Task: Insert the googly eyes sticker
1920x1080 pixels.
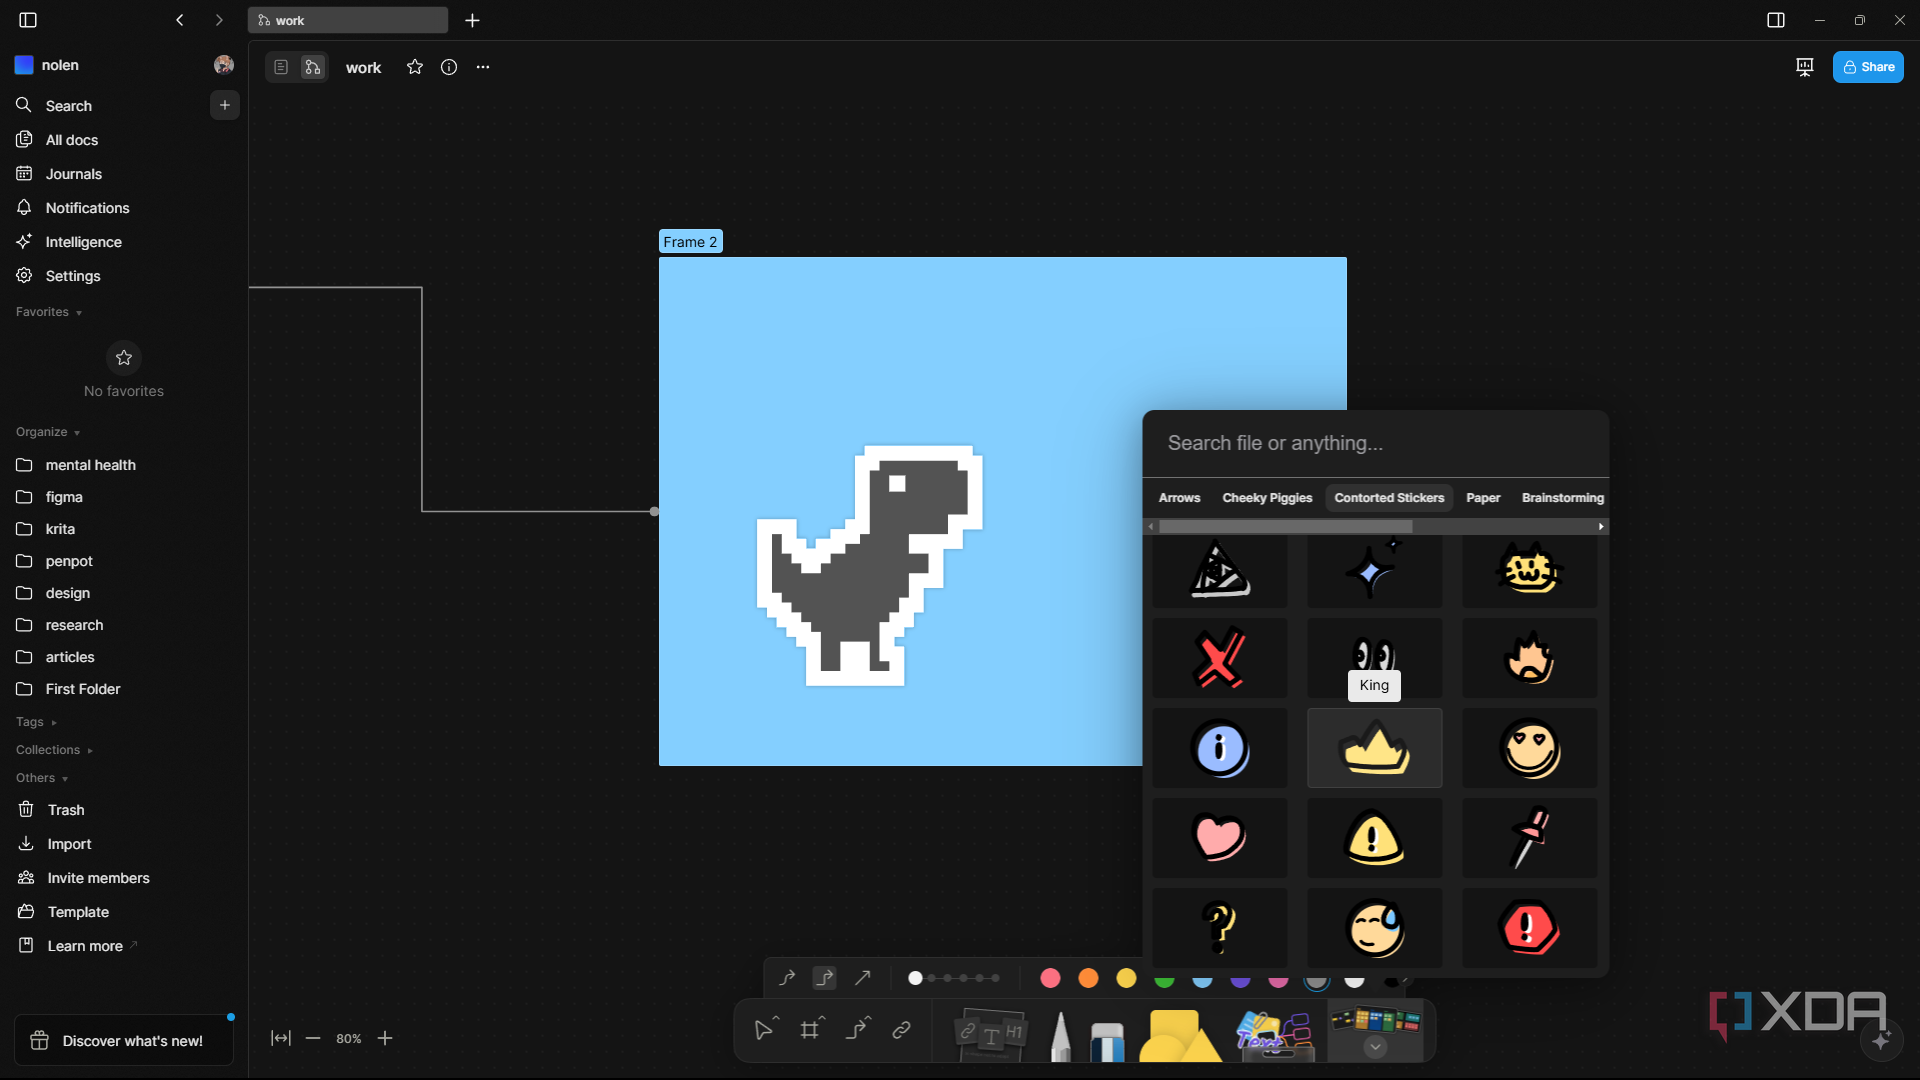Action: pos(1374,658)
